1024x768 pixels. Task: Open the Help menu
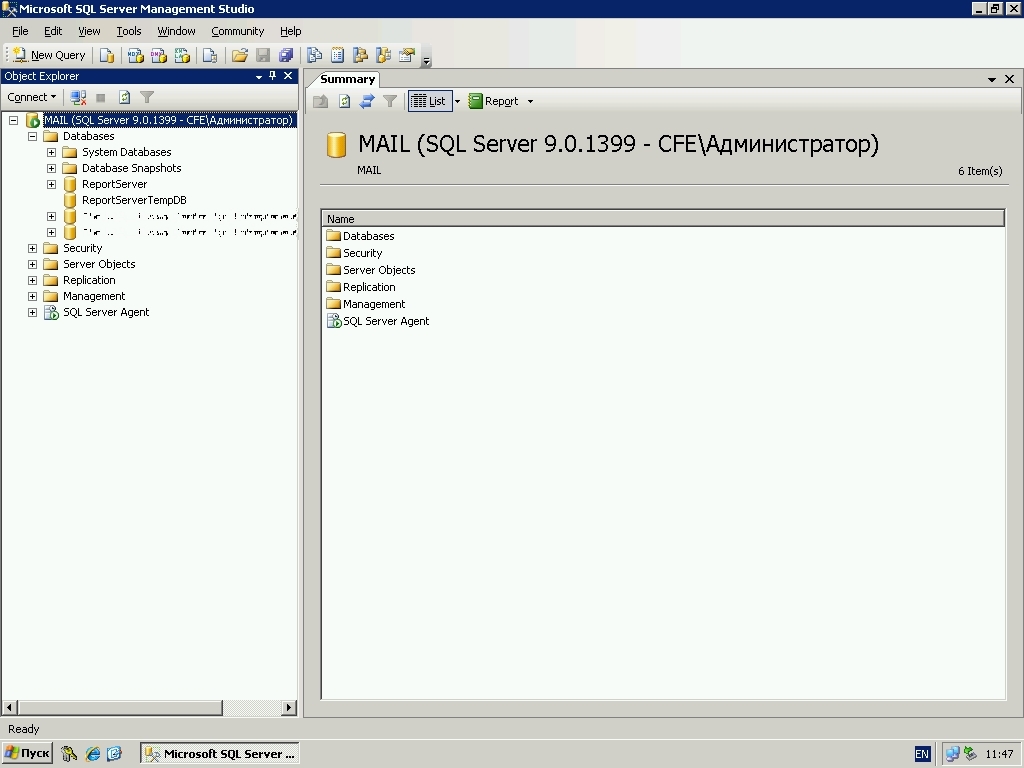(x=291, y=31)
